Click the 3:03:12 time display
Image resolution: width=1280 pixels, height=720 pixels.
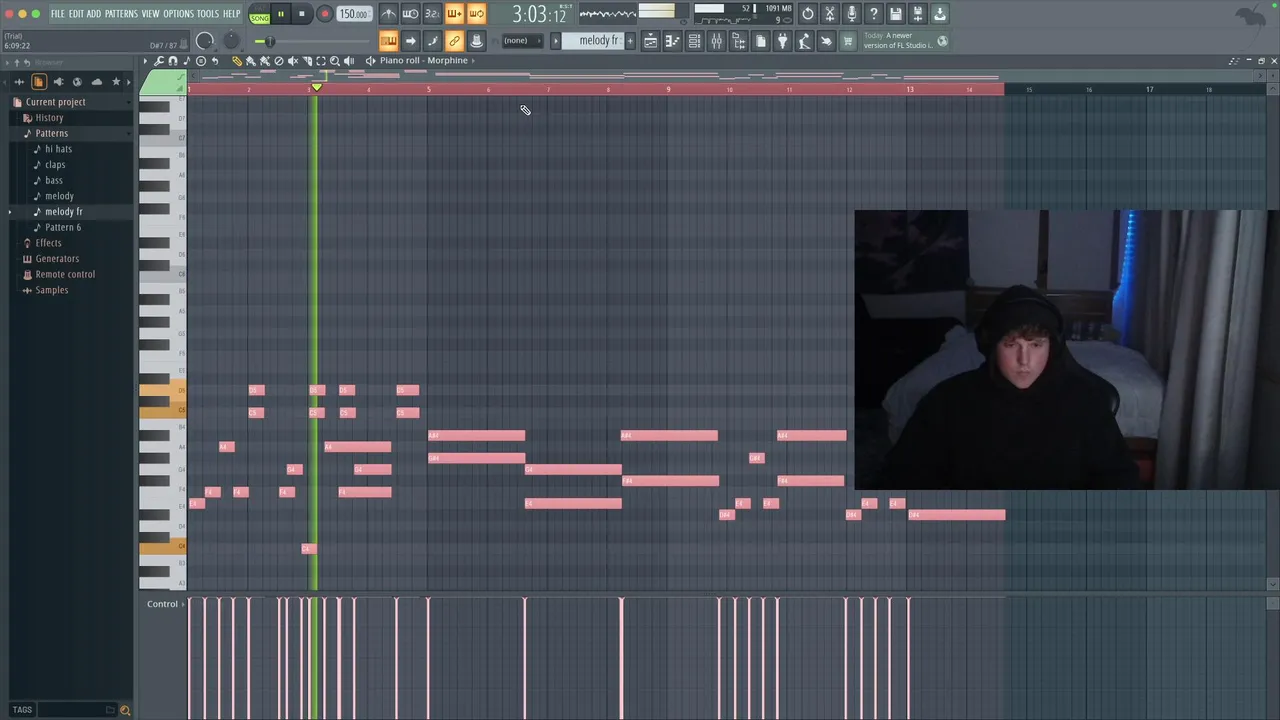point(539,15)
